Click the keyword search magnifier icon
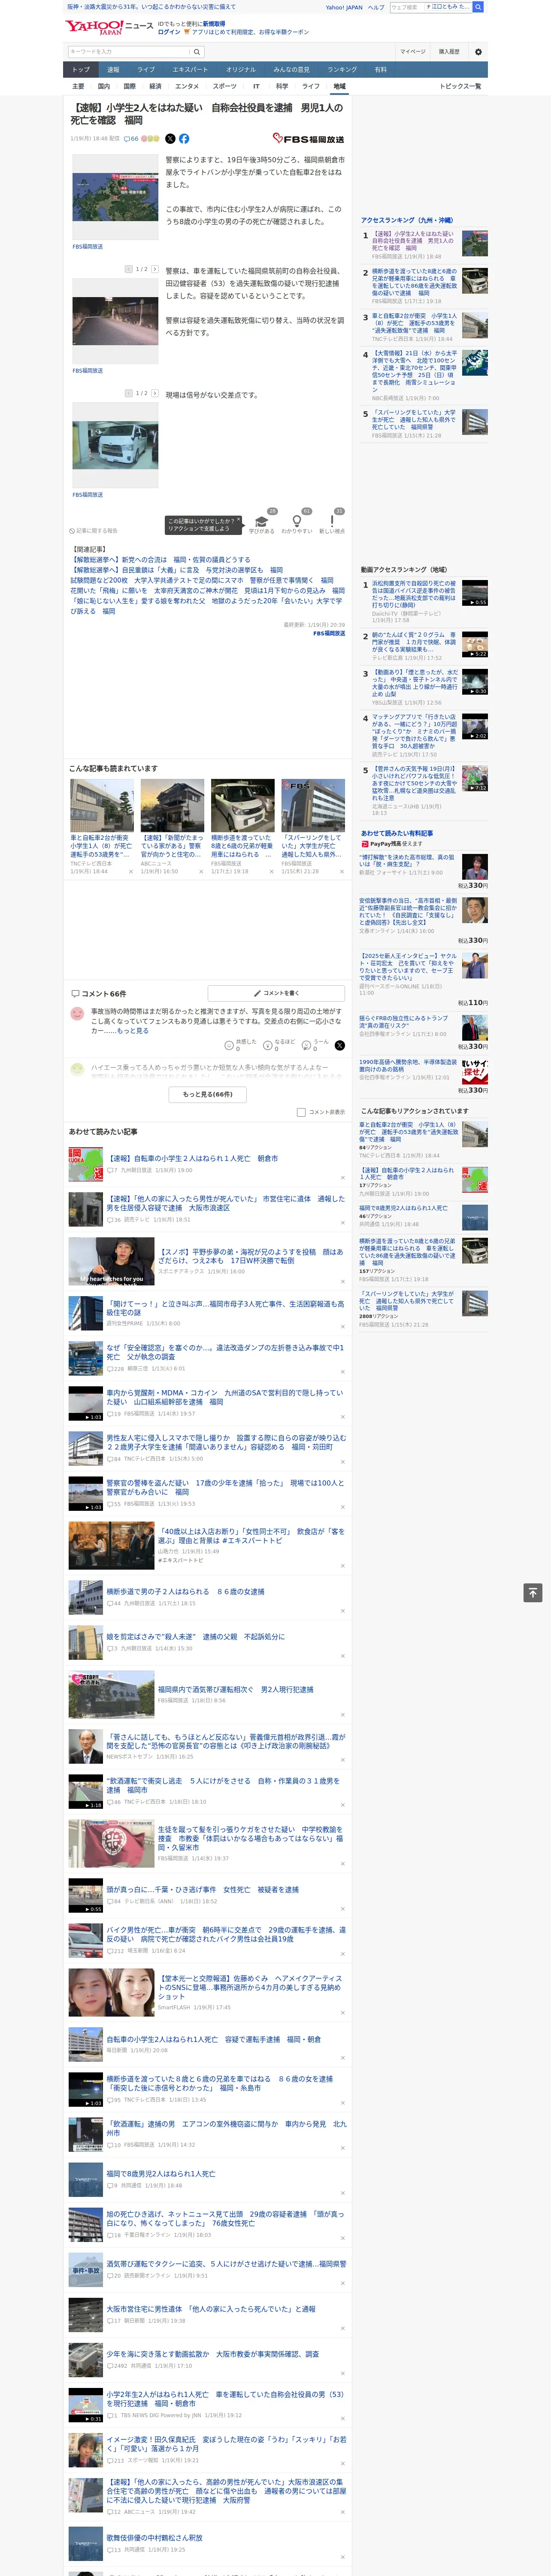 pyautogui.click(x=197, y=52)
